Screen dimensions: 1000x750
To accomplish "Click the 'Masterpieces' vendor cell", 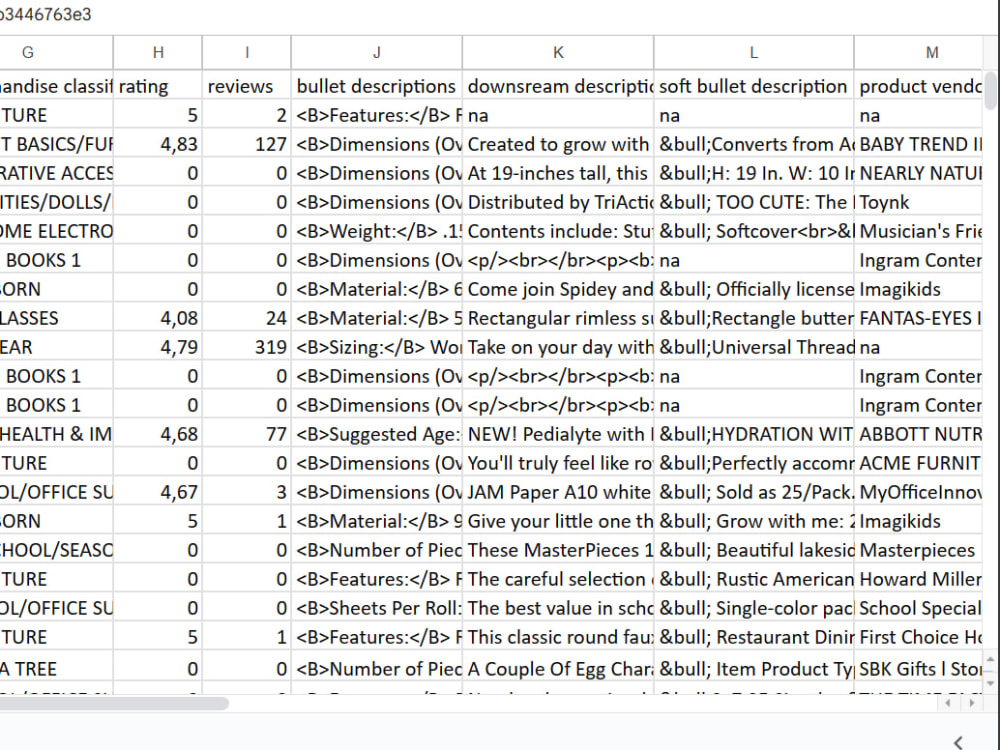I will point(918,550).
